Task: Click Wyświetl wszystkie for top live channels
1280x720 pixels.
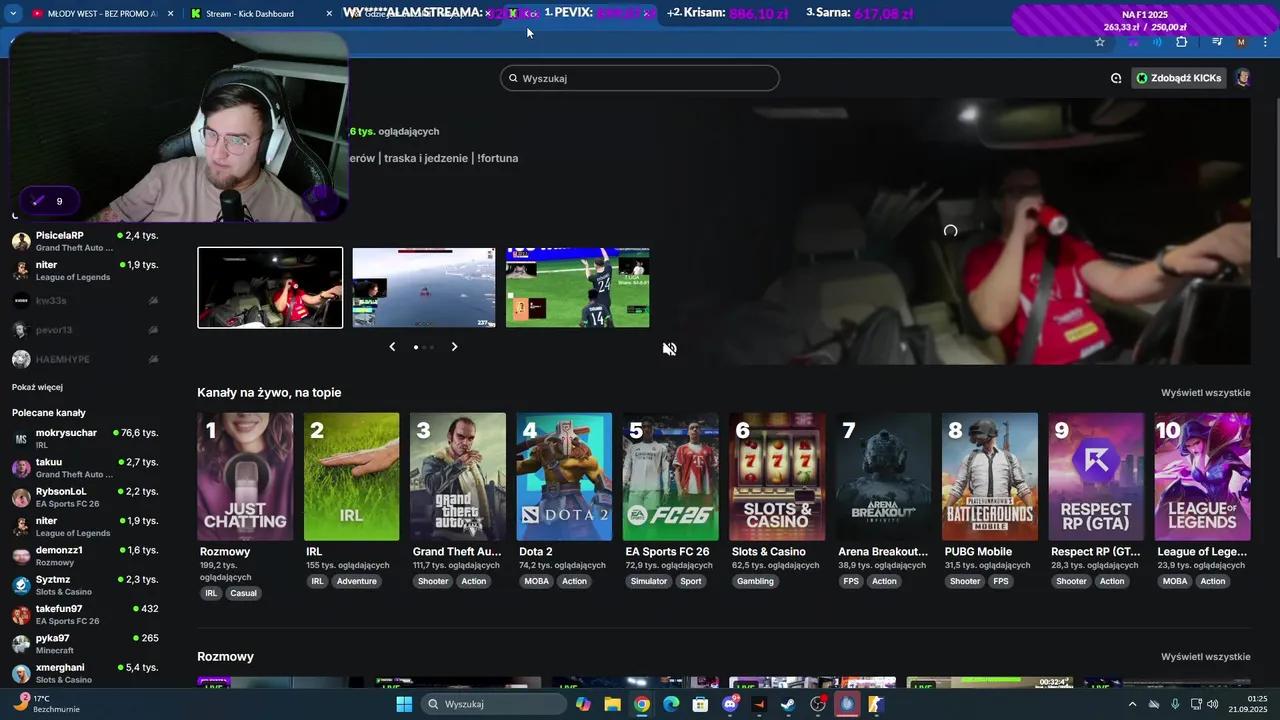Action: coord(1205,393)
